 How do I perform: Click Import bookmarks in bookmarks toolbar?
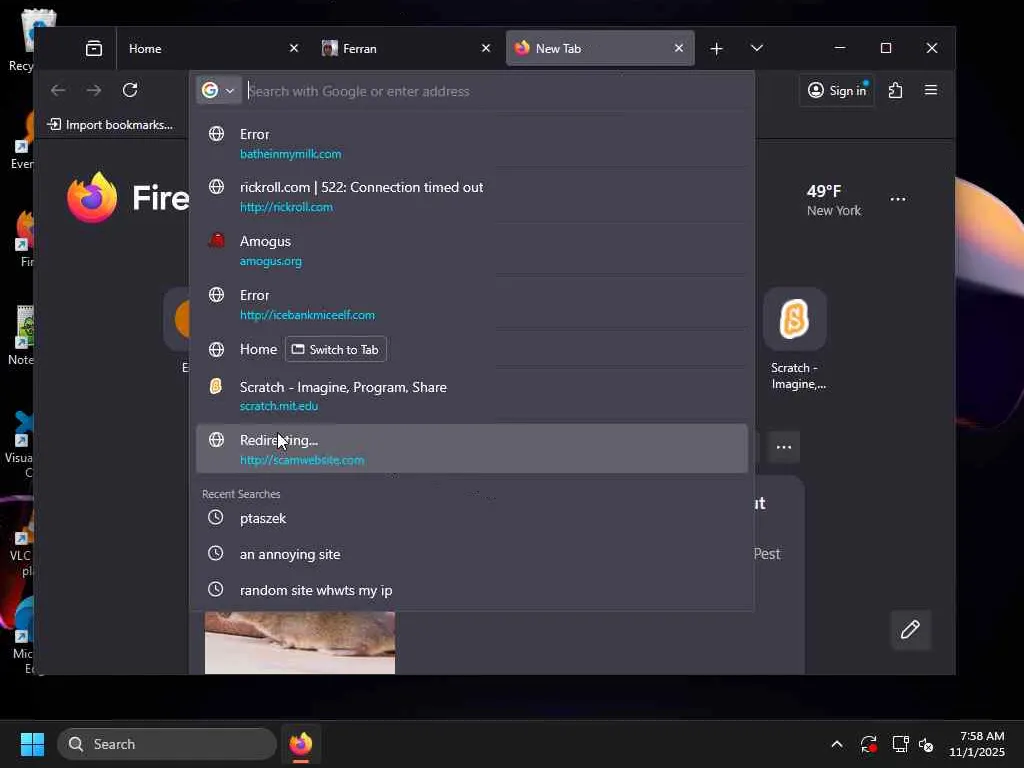click(x=111, y=125)
